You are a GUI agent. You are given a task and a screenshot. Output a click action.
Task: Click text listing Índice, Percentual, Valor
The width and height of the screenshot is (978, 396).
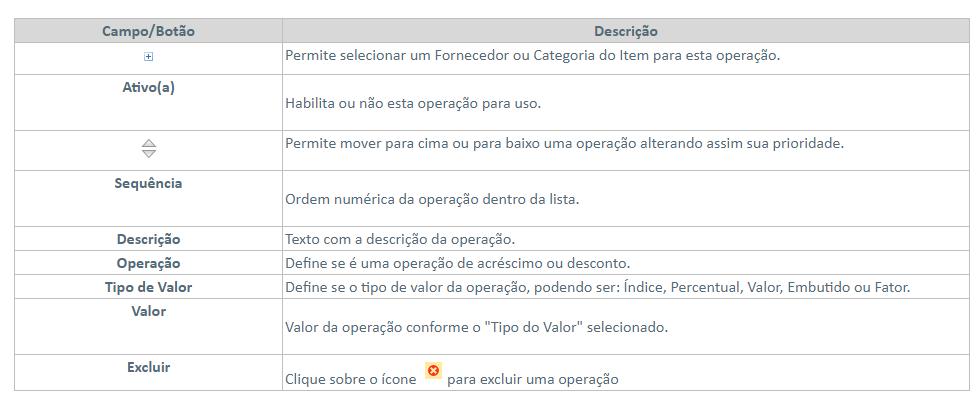[x=598, y=287]
